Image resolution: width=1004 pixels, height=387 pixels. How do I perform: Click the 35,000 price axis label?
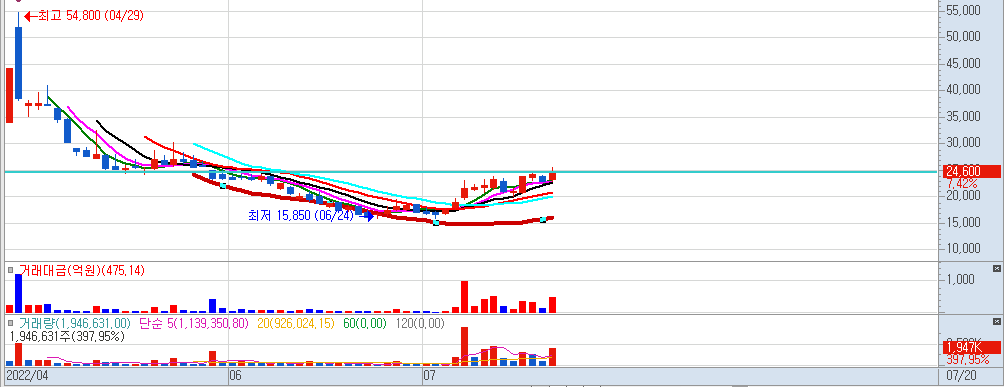[963, 117]
